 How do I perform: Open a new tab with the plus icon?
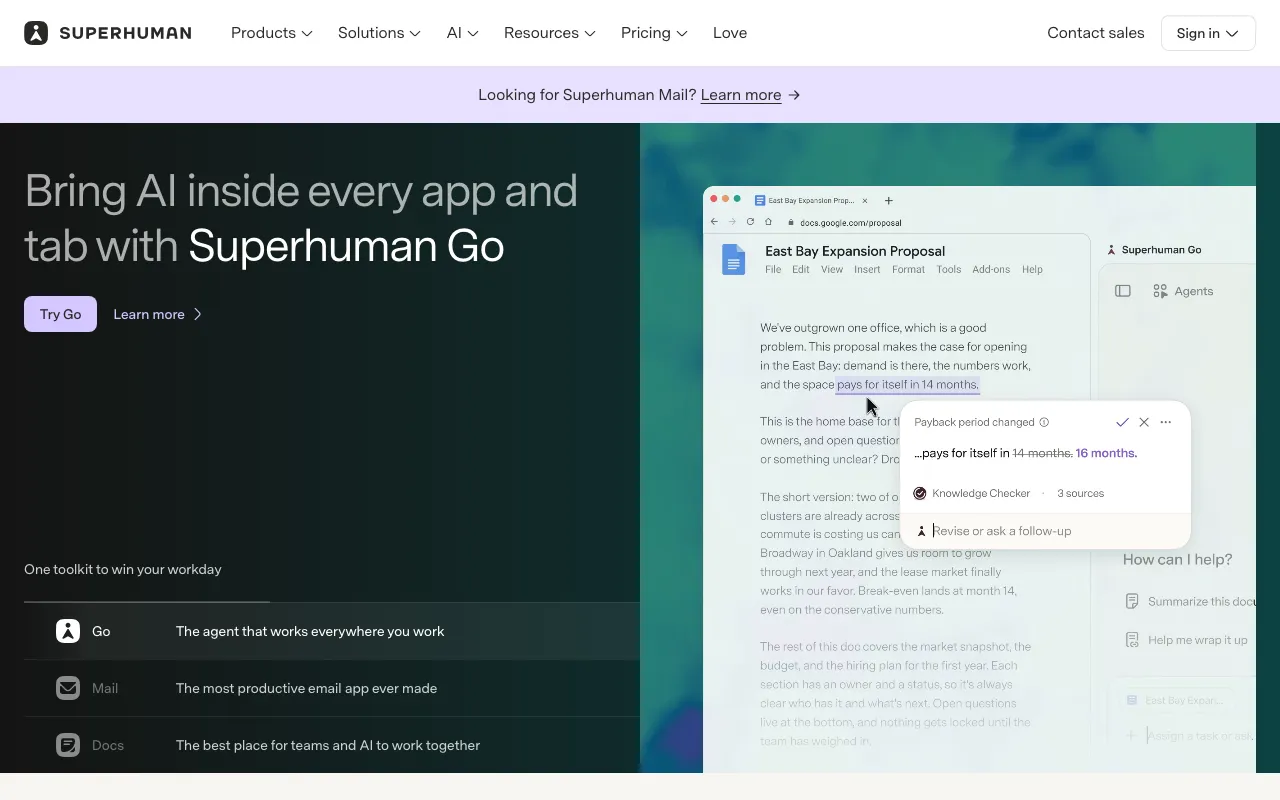pos(889,200)
